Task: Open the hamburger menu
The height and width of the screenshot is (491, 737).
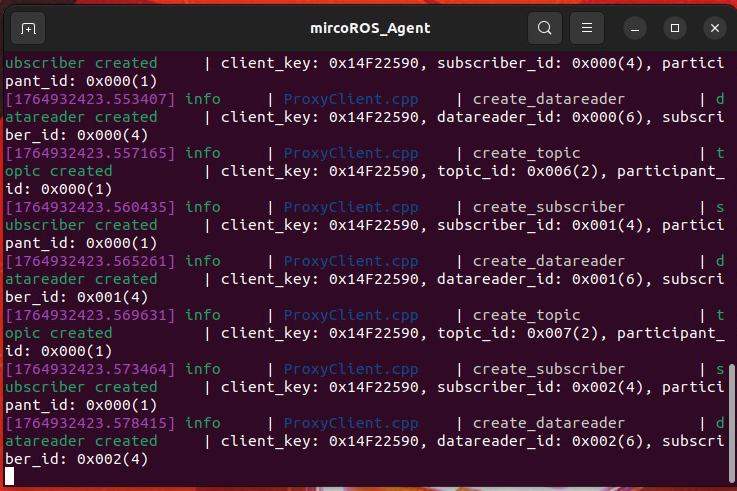Action: click(587, 28)
